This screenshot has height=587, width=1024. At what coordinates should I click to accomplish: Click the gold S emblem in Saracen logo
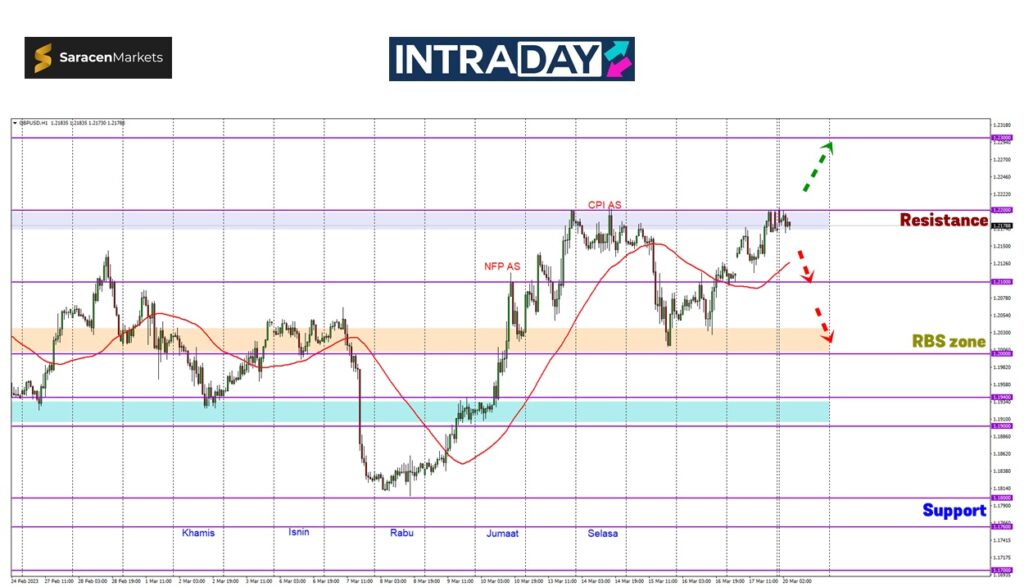pos(43,58)
